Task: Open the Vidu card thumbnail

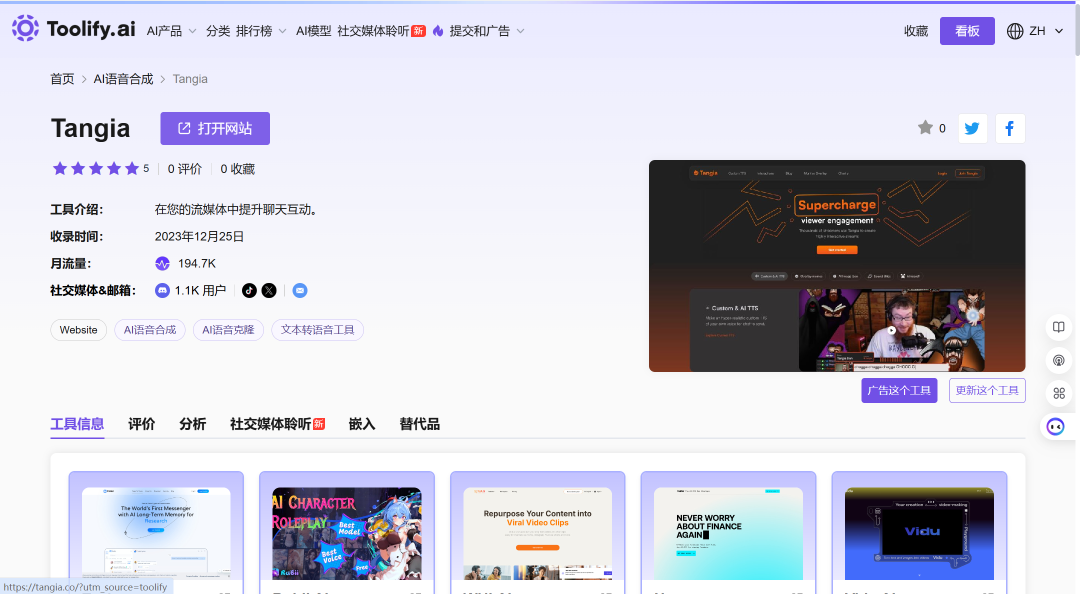Action: pyautogui.click(x=920, y=533)
